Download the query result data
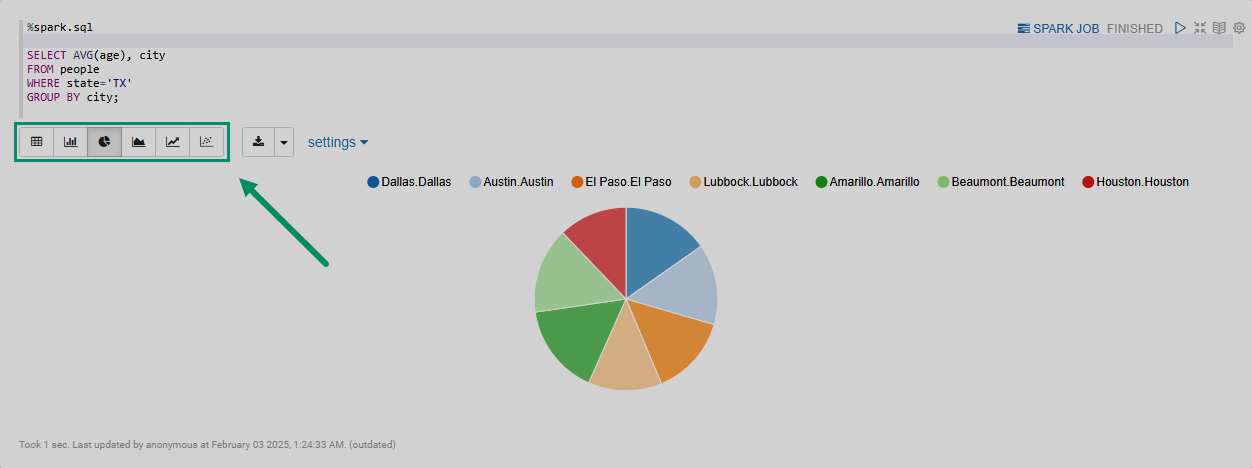 (259, 142)
